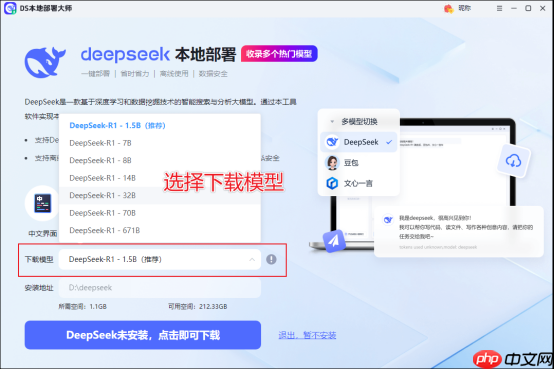The height and width of the screenshot is (369, 554).
Task: Click the info exclamation icon beside model dropdown
Action: tap(271, 259)
